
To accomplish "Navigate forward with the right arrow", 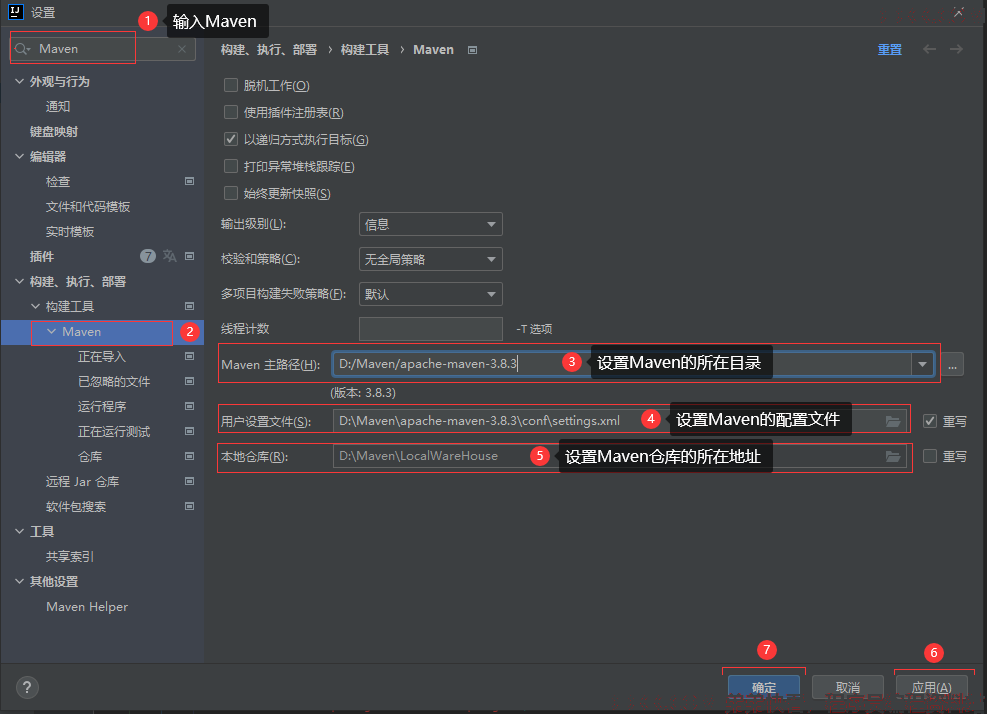I will tap(956, 49).
